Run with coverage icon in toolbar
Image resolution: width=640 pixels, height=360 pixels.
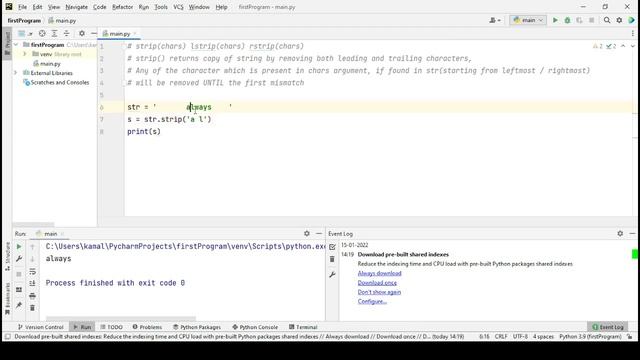(x=579, y=20)
